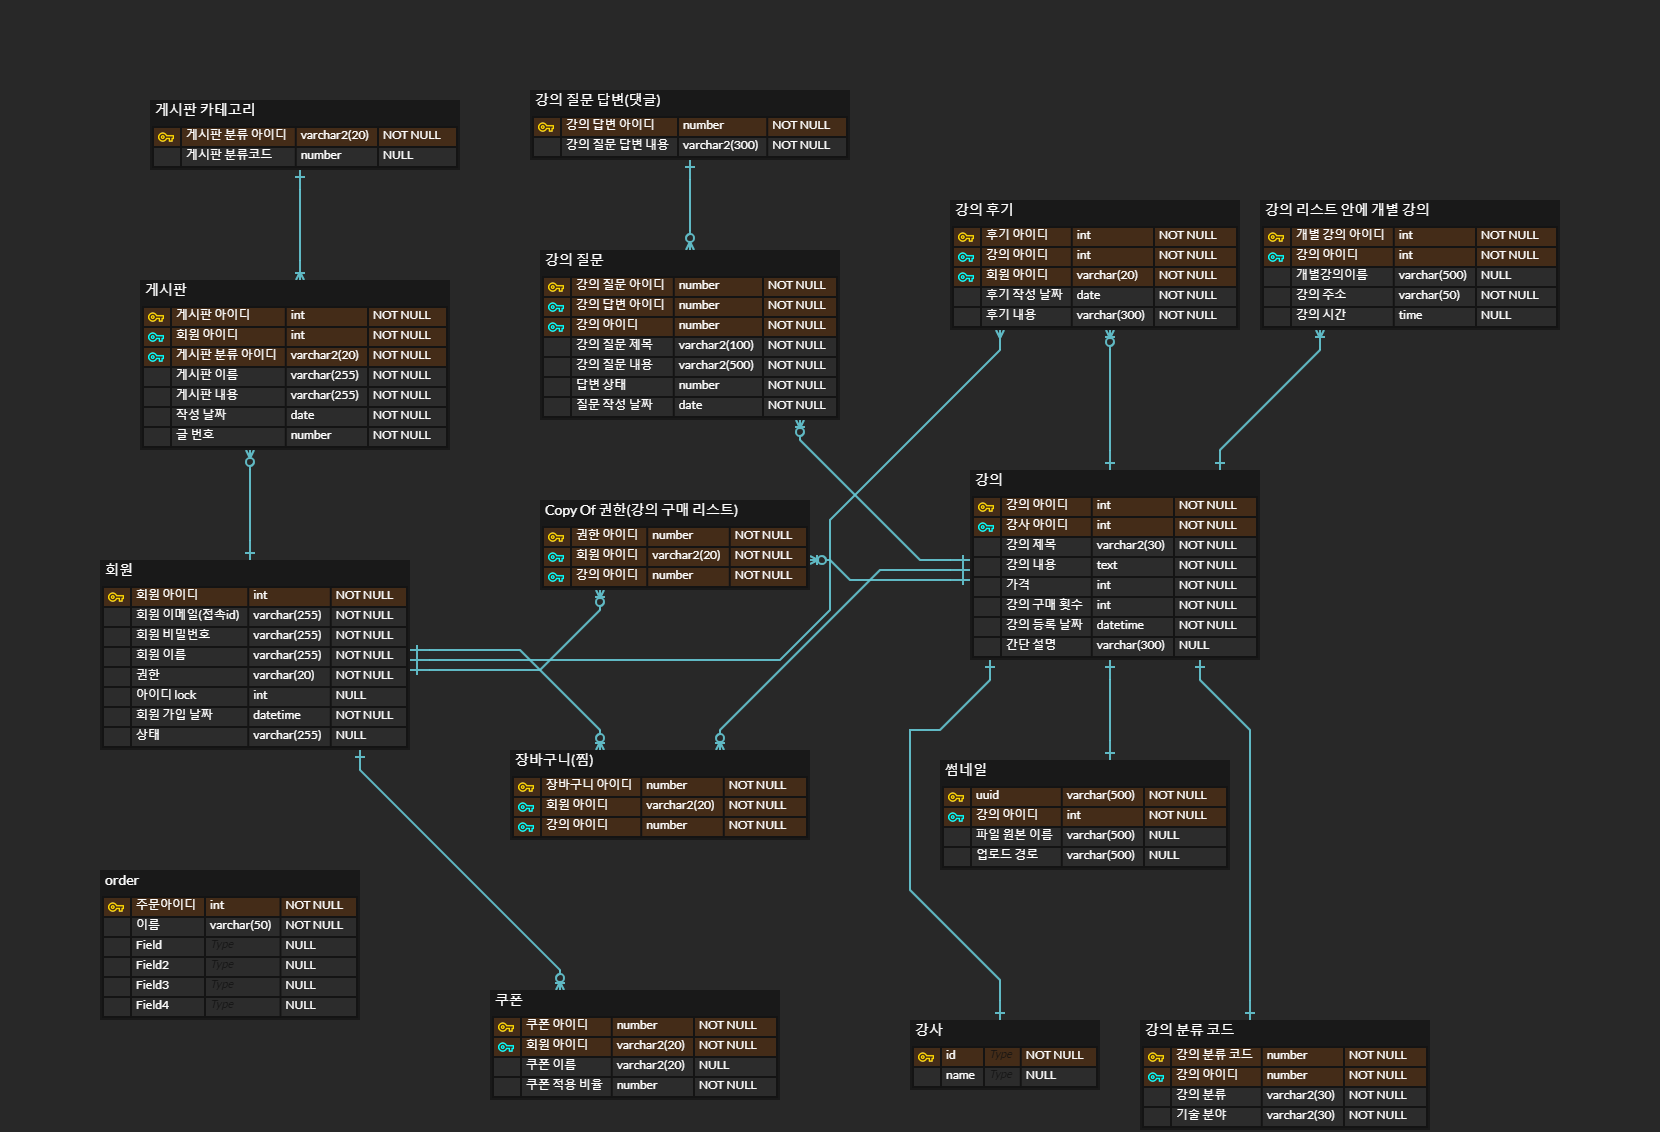The height and width of the screenshot is (1132, 1660).
Task: Select the relationship line between 회원 and 게시판
Action: tap(249, 505)
